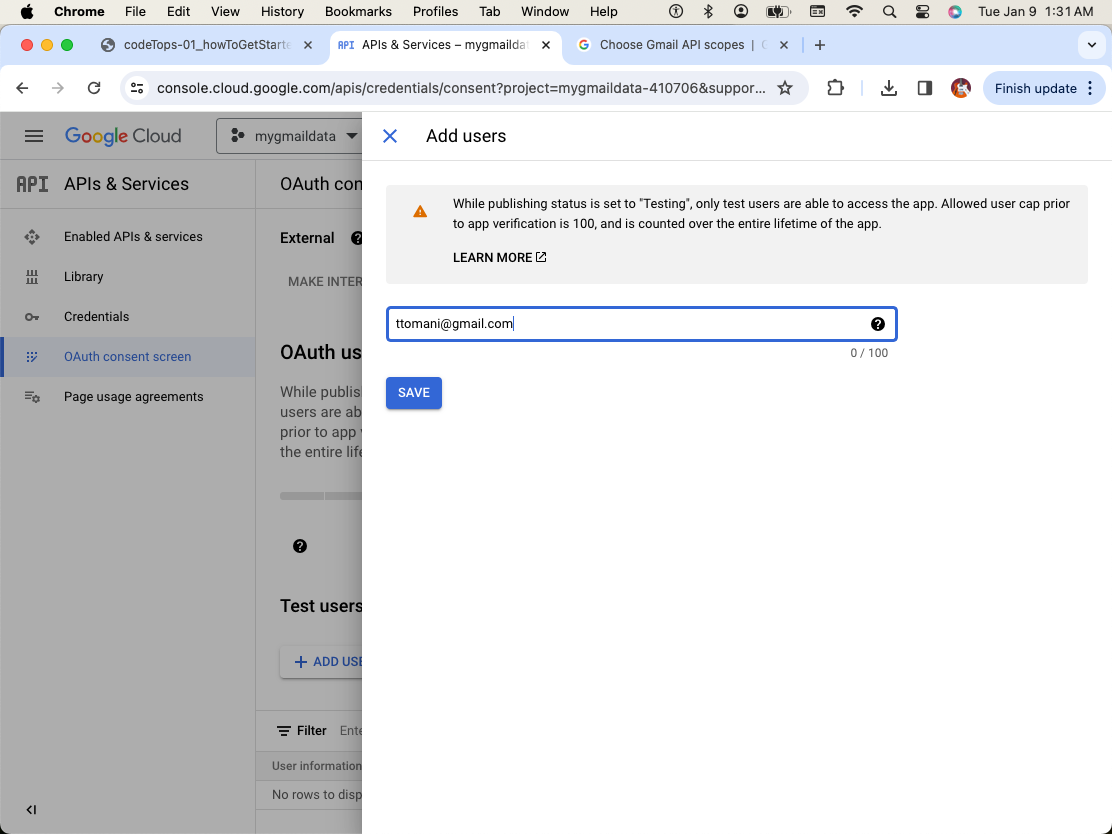Open the Chrome three-dot menu
This screenshot has width=1112, height=834.
pyautogui.click(x=1091, y=88)
